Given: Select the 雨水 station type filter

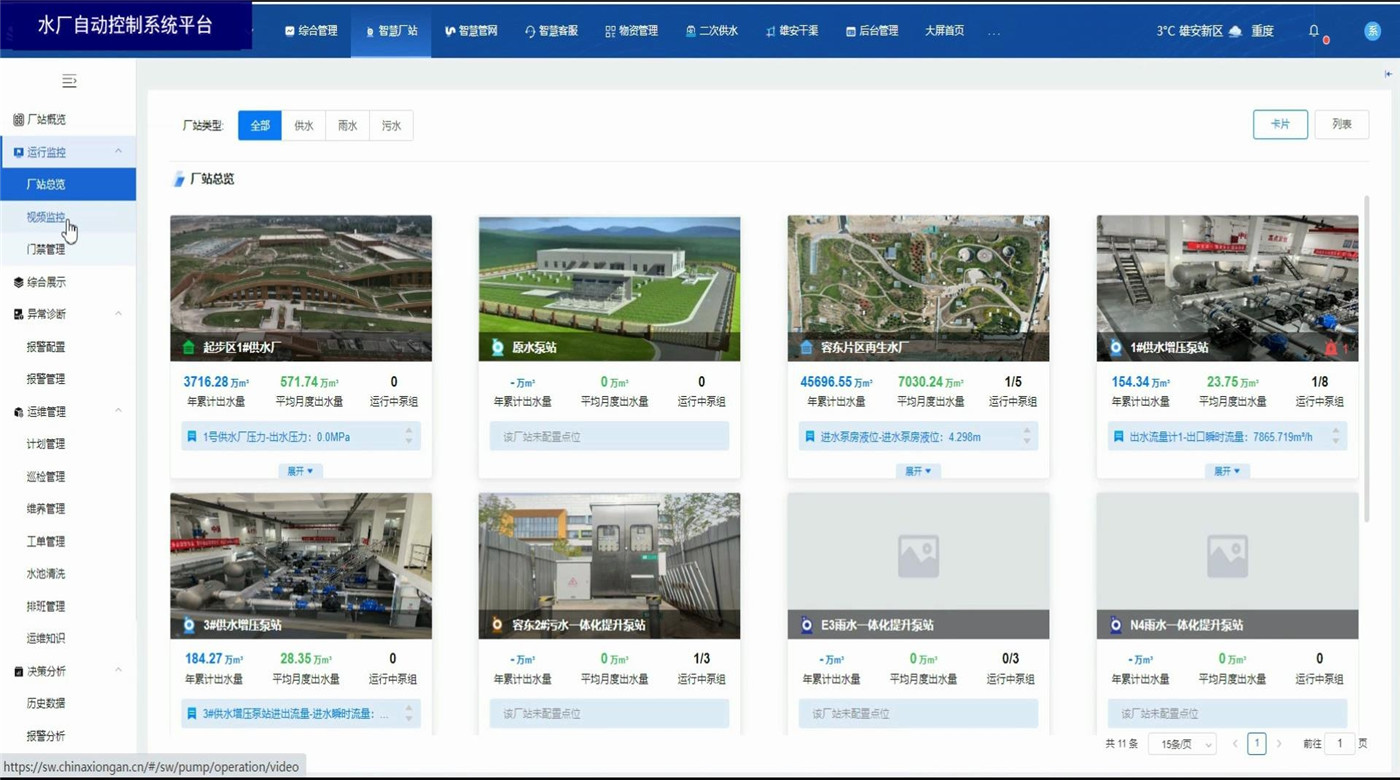Looking at the screenshot, I should point(347,126).
